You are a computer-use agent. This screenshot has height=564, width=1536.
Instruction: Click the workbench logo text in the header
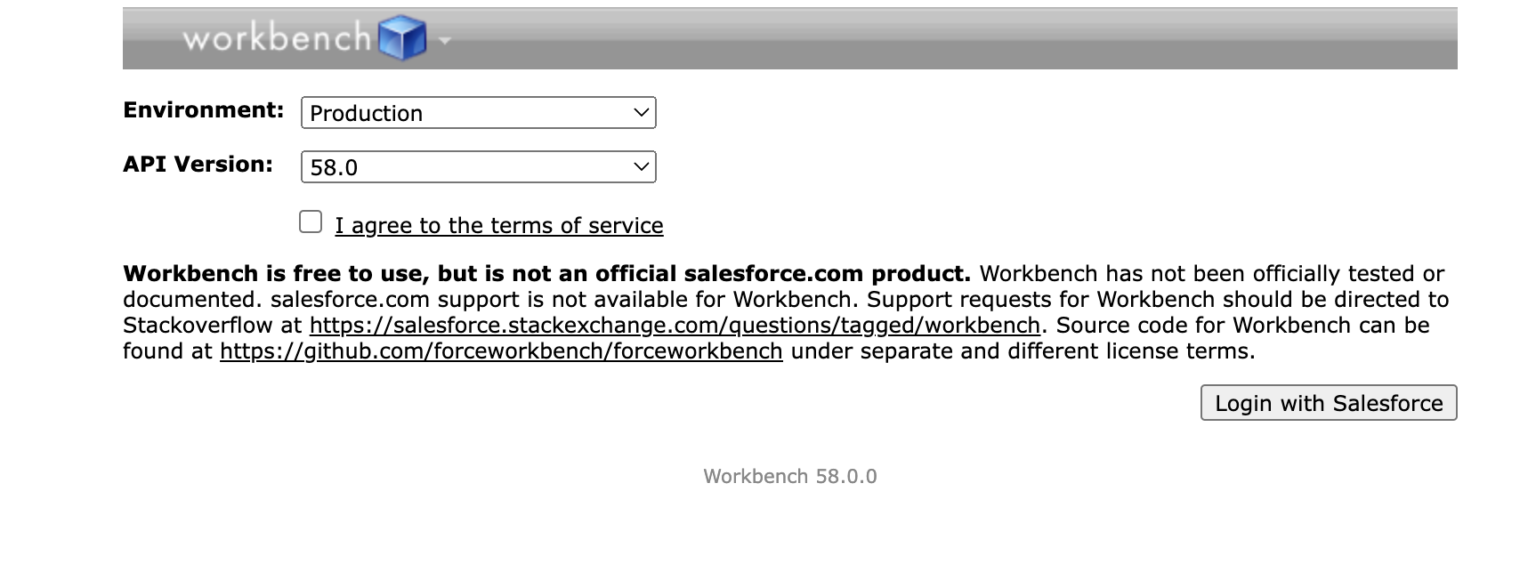click(277, 38)
